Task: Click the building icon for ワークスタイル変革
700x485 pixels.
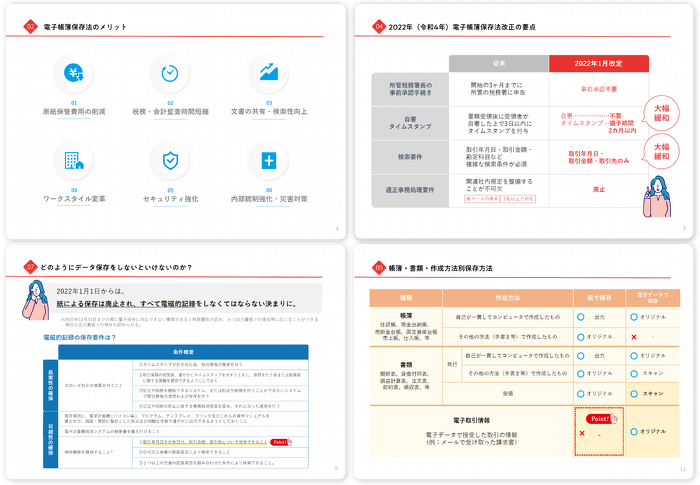Action: 75,159
